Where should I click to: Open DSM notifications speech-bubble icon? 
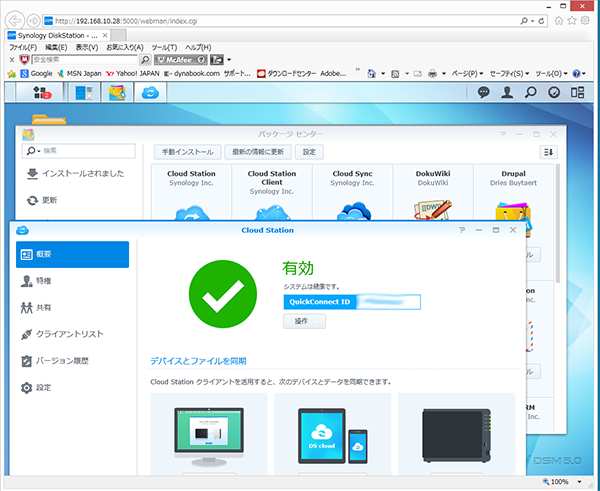click(484, 92)
